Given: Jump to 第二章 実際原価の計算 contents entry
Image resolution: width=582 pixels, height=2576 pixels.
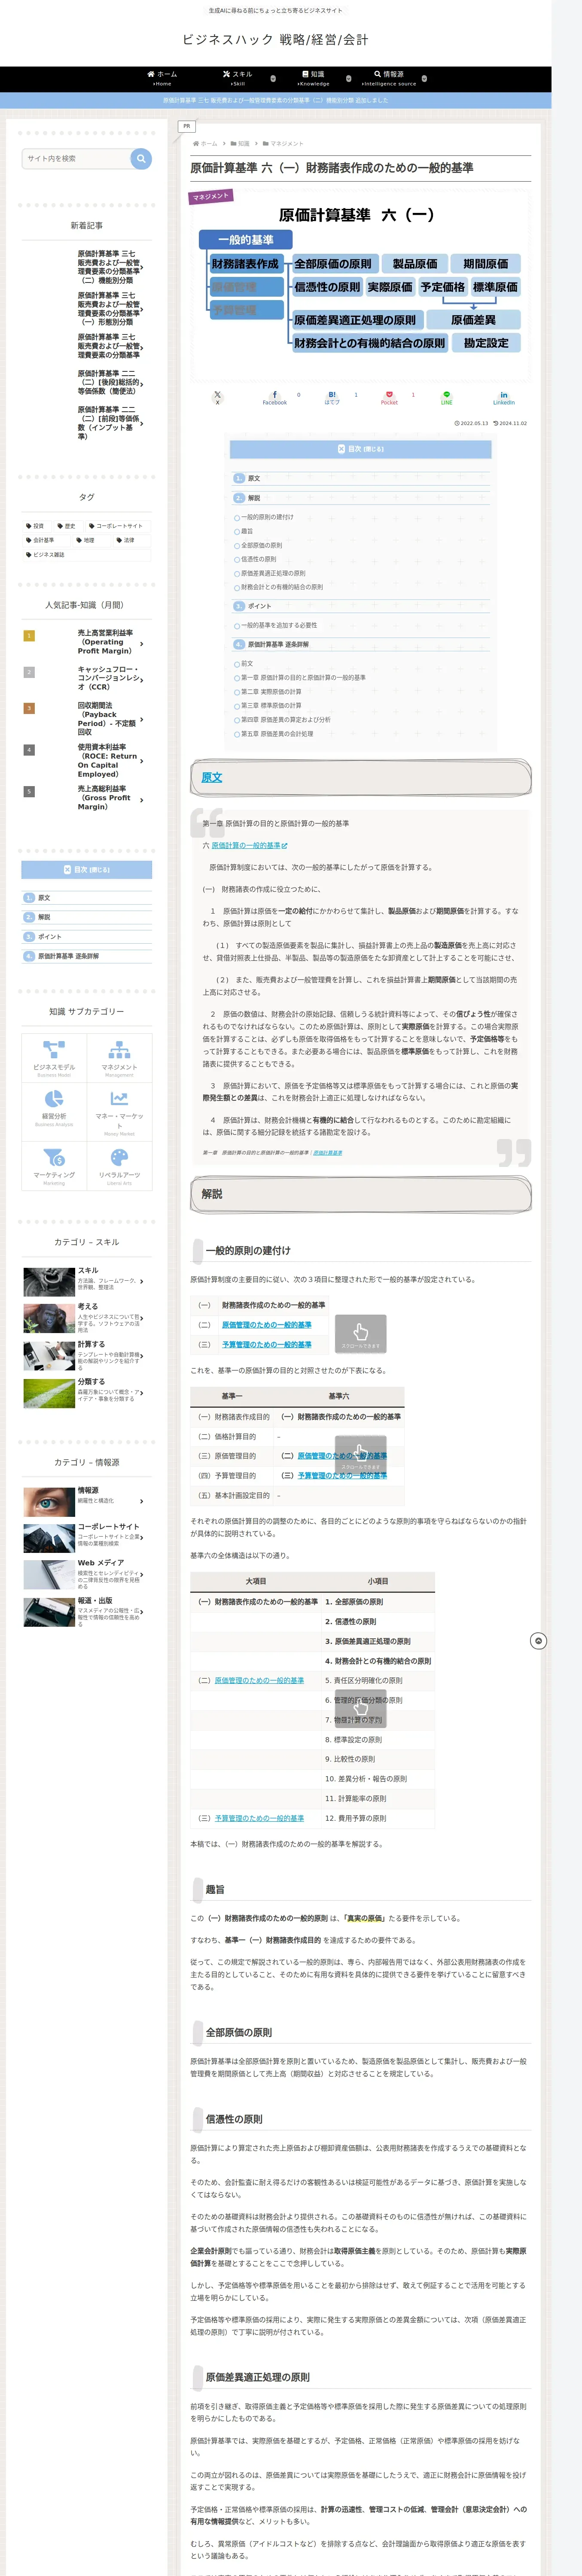Looking at the screenshot, I should 270,692.
